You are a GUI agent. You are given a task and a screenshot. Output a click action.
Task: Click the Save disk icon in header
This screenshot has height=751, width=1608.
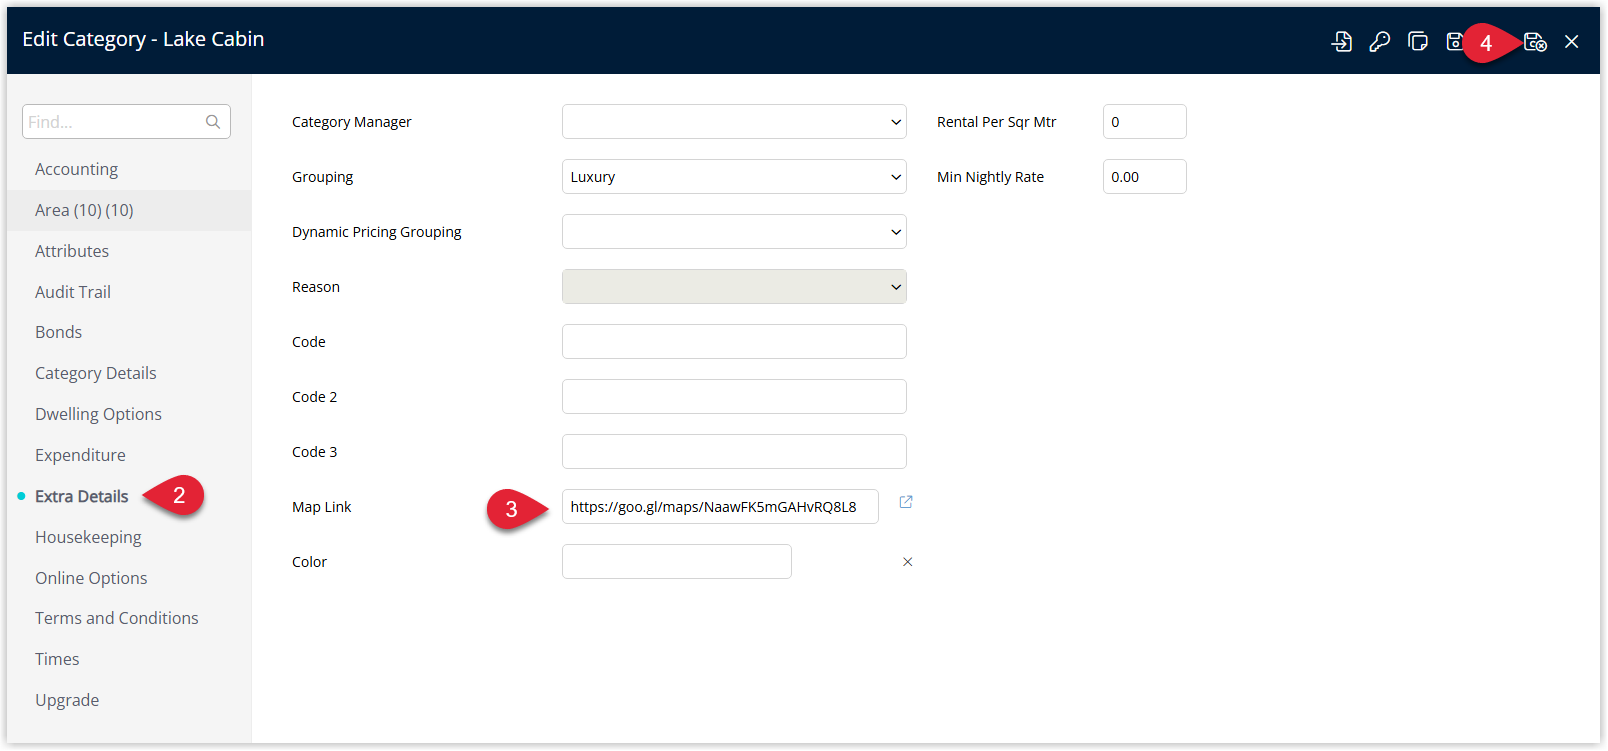click(x=1454, y=42)
